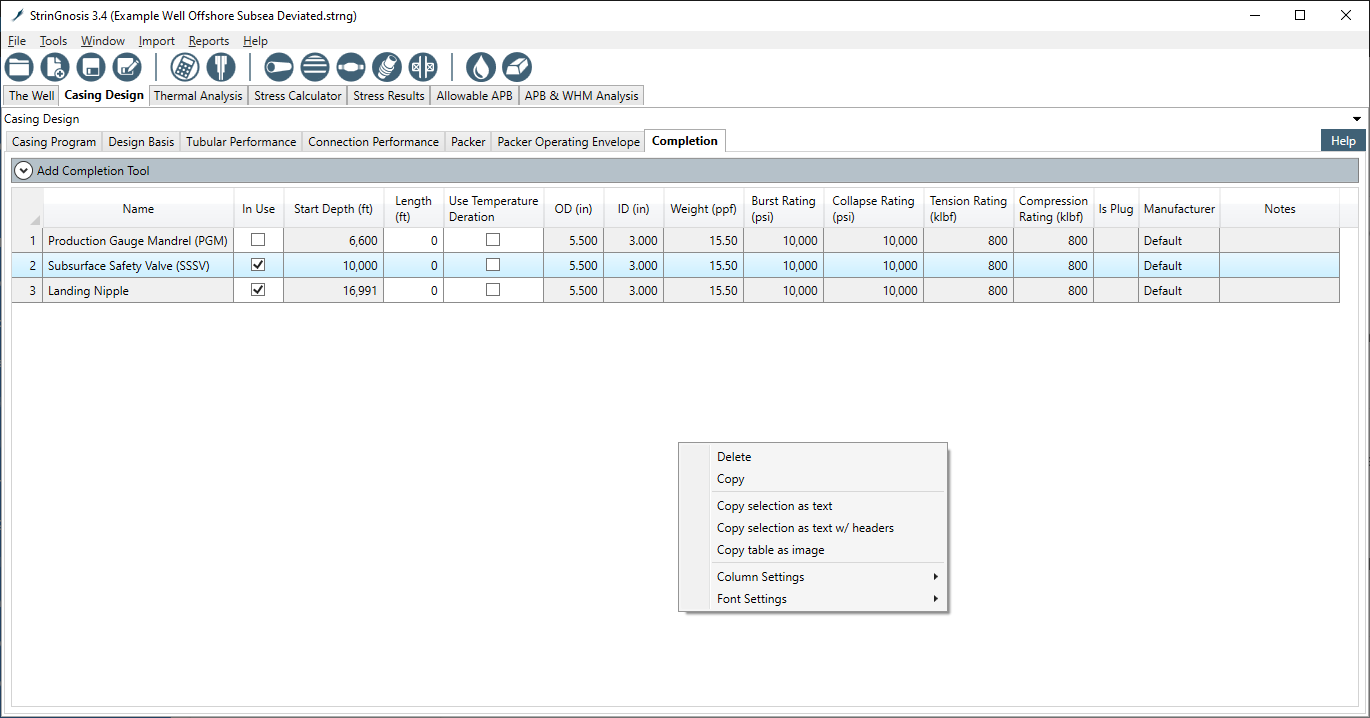Create a new file via toolbar icon
This screenshot has width=1370, height=718.
click(x=55, y=67)
